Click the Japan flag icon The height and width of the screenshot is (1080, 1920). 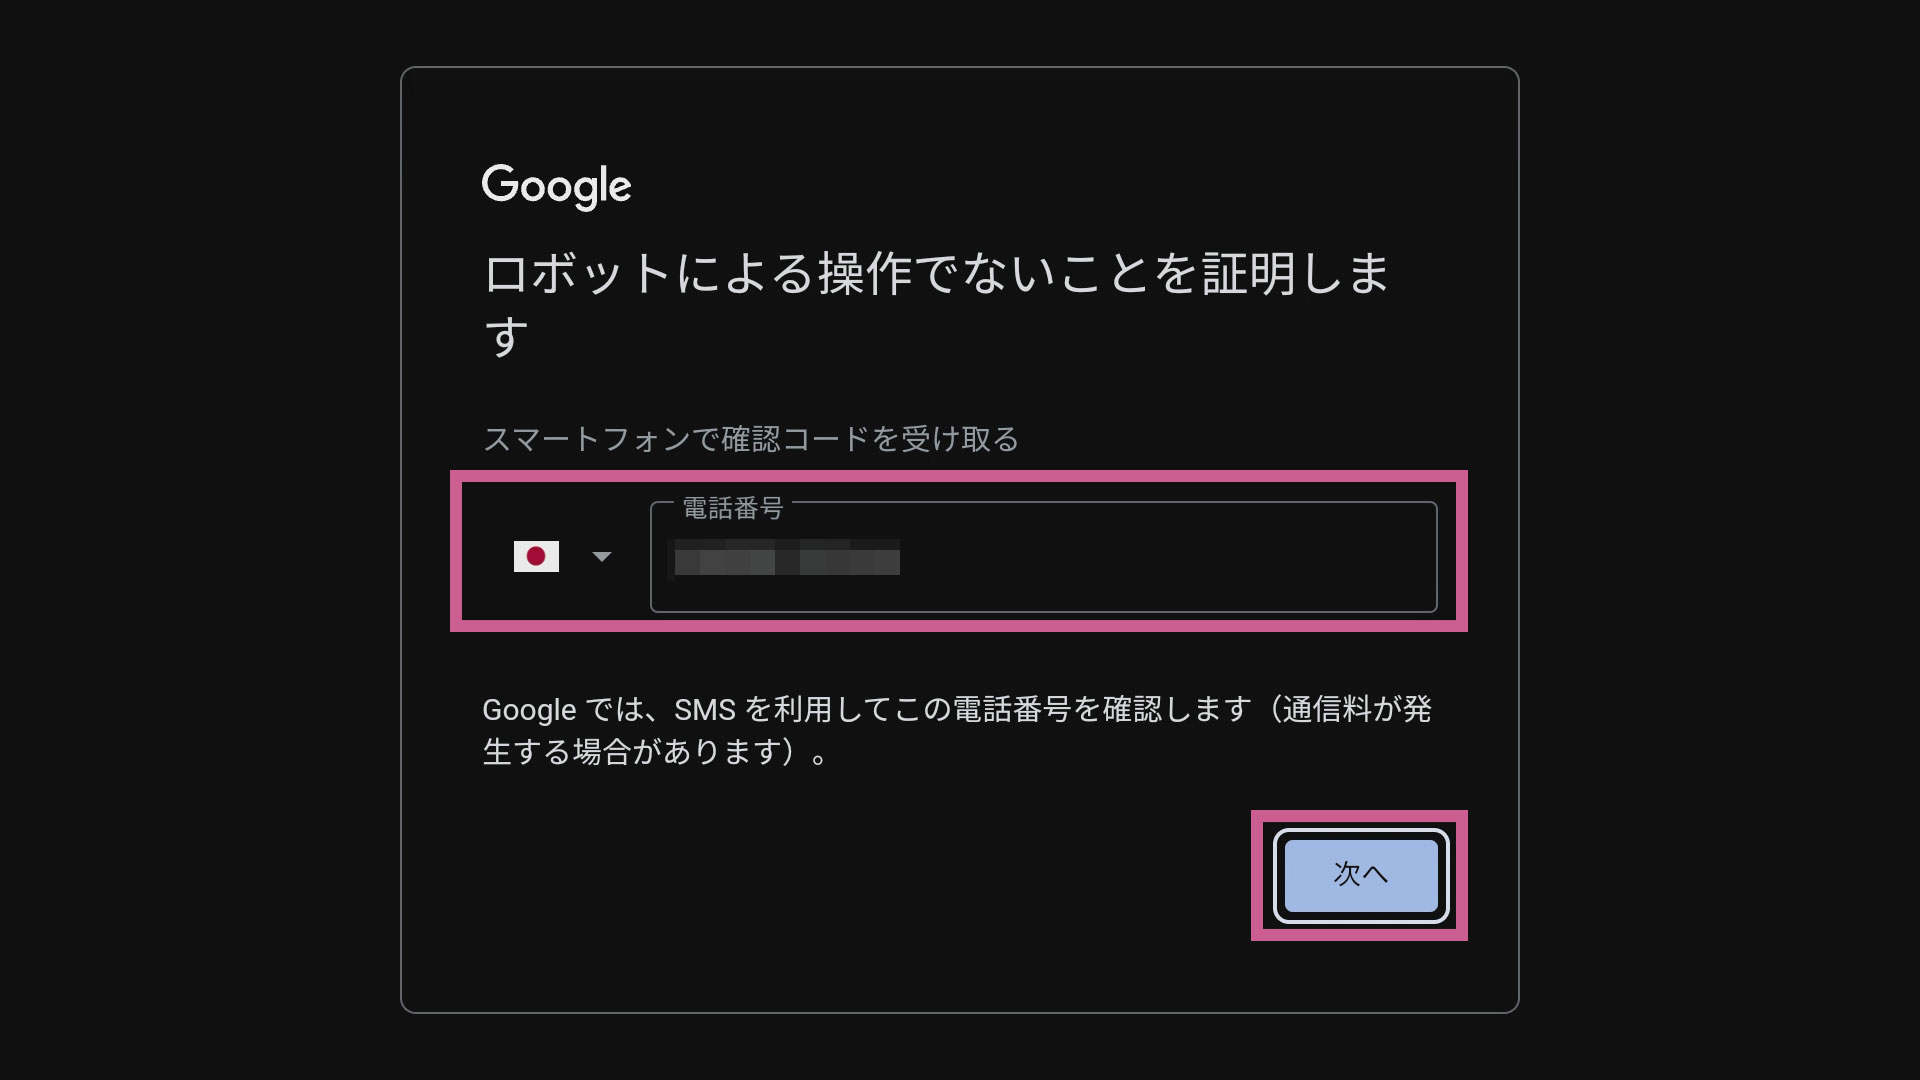(536, 556)
